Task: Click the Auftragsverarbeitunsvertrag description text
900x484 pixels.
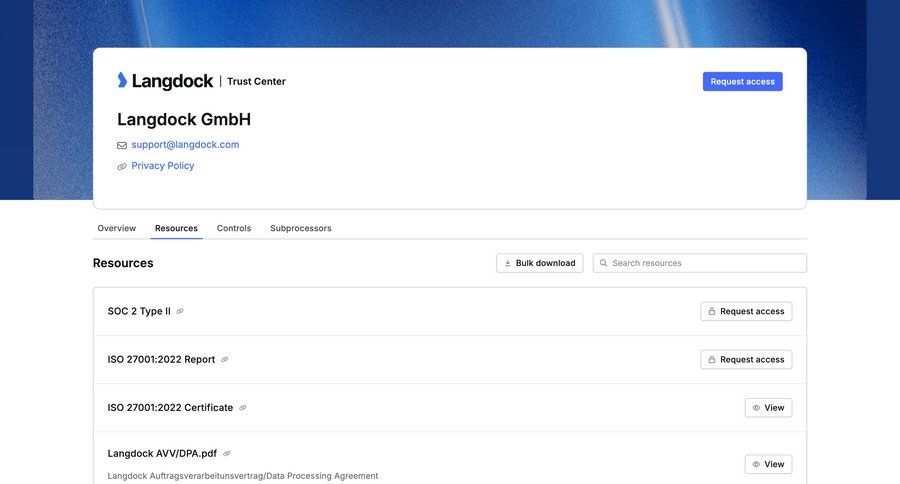Action: (243, 476)
